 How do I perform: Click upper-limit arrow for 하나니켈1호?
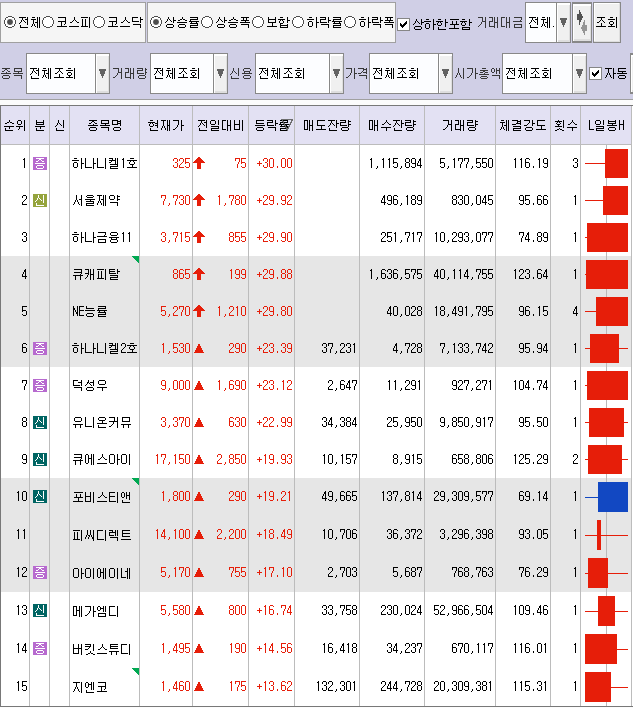(199, 163)
